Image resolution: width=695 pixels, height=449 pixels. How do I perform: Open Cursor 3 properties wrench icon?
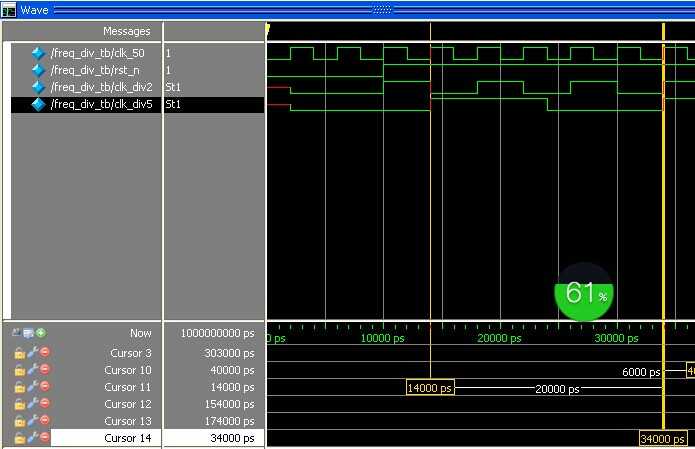pyautogui.click(x=32, y=353)
